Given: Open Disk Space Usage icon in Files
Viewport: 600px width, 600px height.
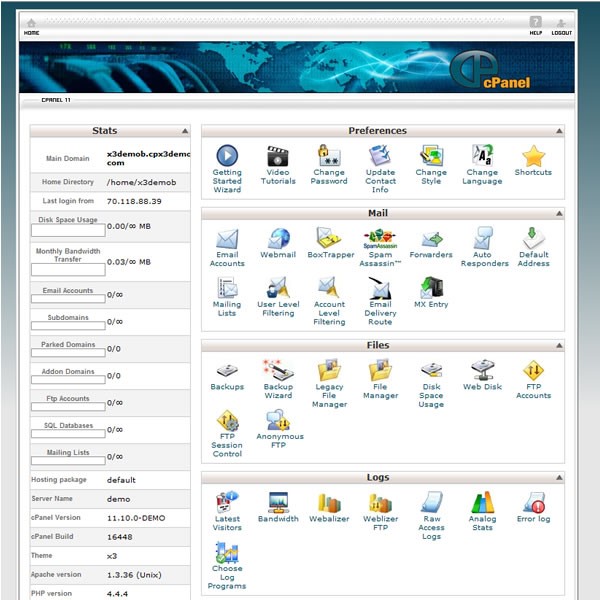Looking at the screenshot, I should pyautogui.click(x=431, y=370).
